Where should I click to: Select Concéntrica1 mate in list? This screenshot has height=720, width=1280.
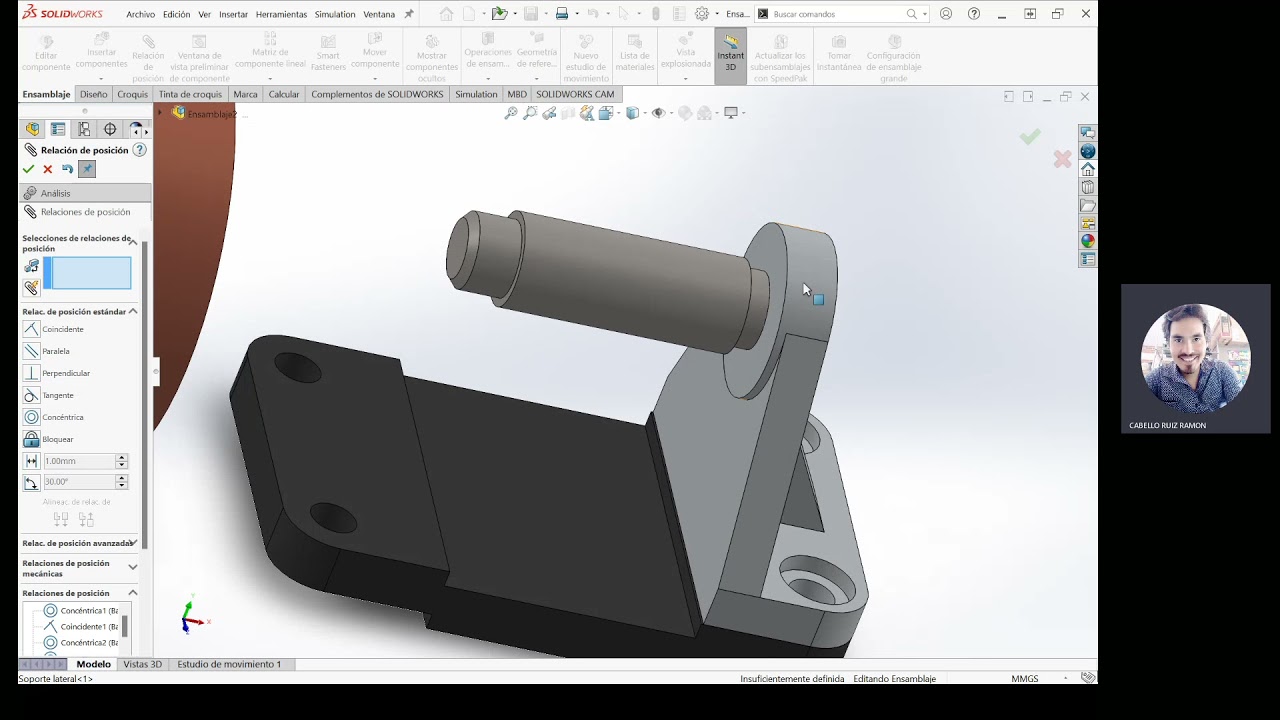[x=81, y=610]
